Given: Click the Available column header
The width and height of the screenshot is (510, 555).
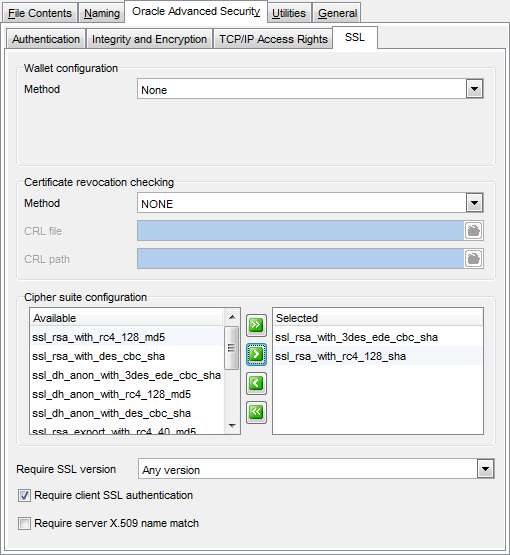Looking at the screenshot, I should pyautogui.click(x=127, y=318).
